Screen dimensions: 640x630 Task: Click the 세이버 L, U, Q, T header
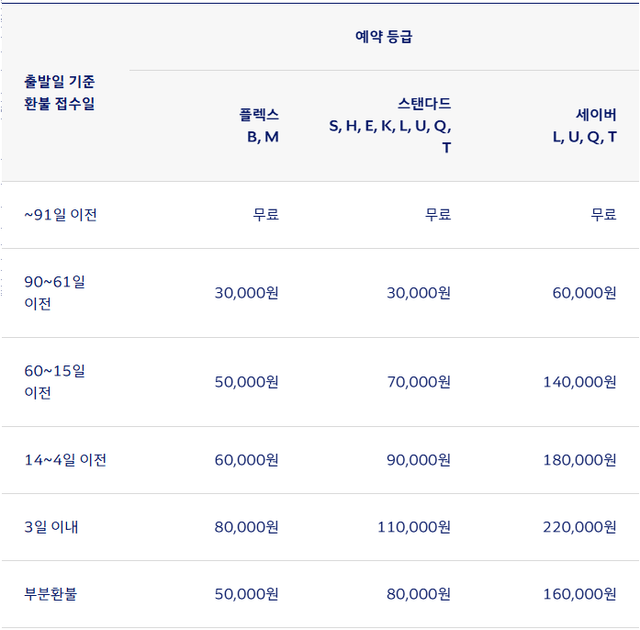[x=585, y=125]
